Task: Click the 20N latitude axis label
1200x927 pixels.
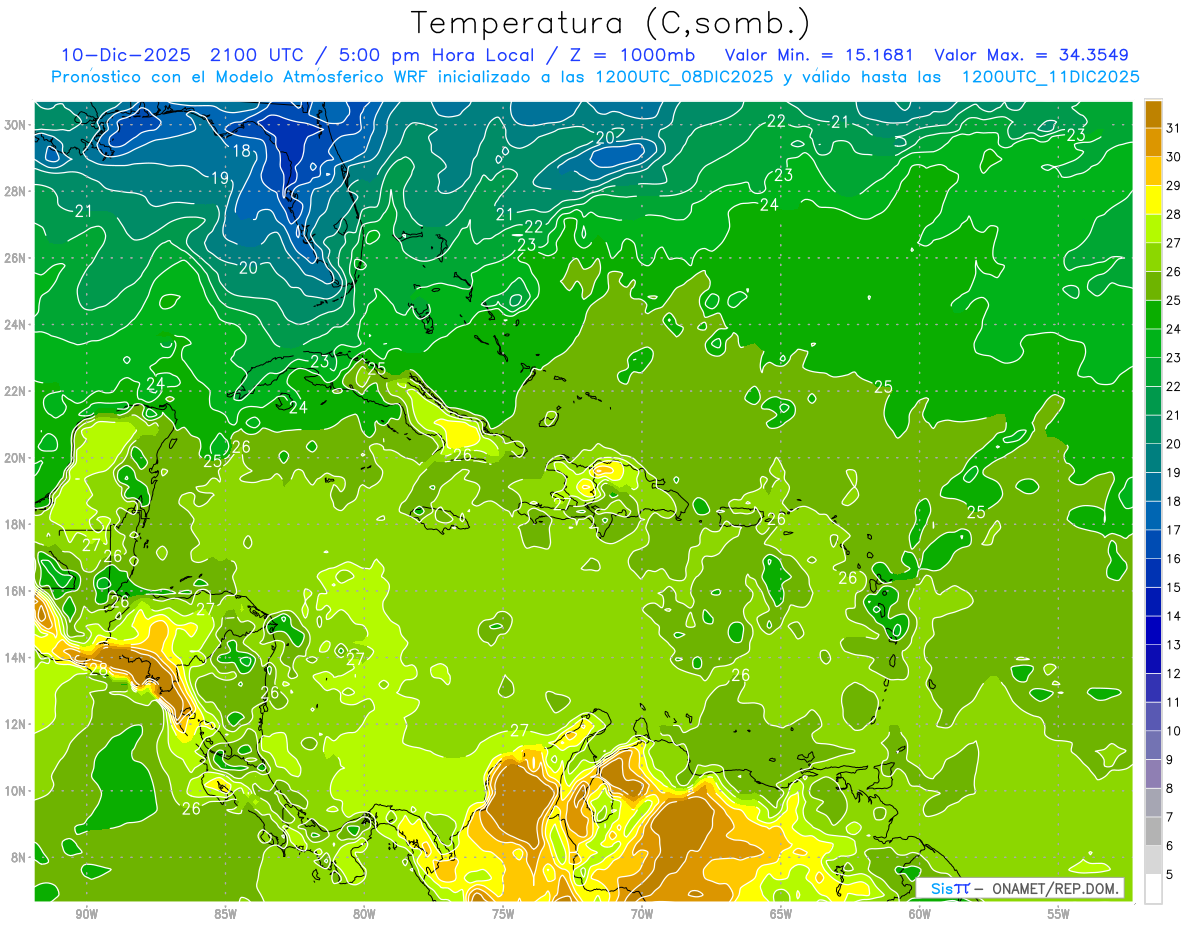Action: 14,458
